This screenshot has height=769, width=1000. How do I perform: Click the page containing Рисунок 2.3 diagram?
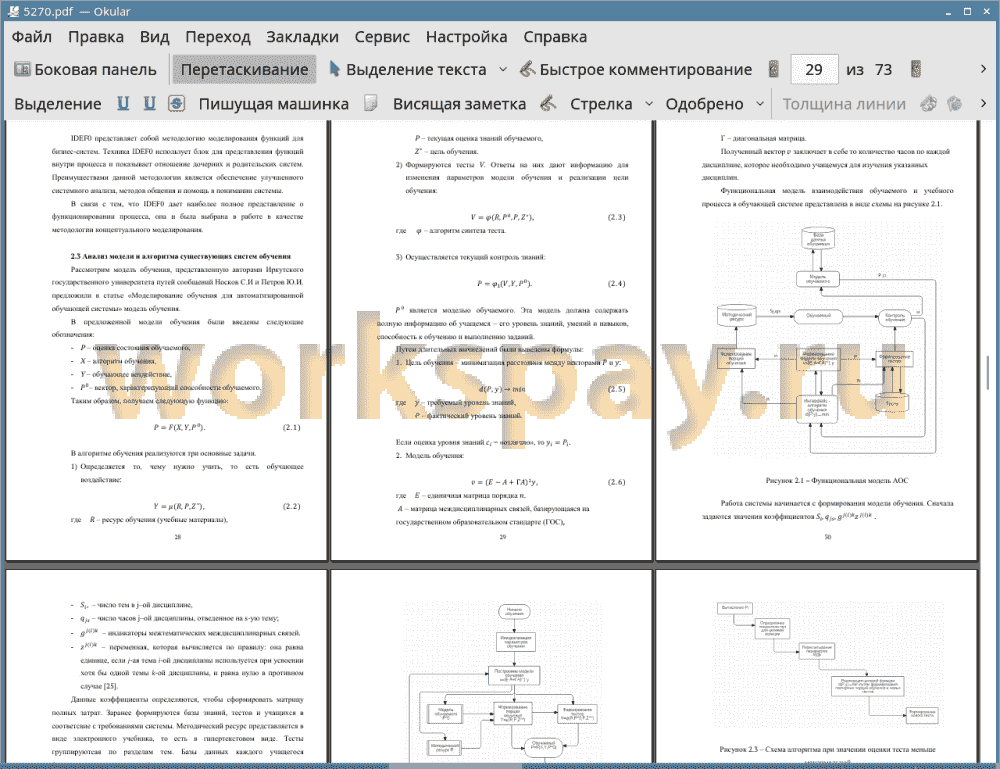[x=816, y=666]
